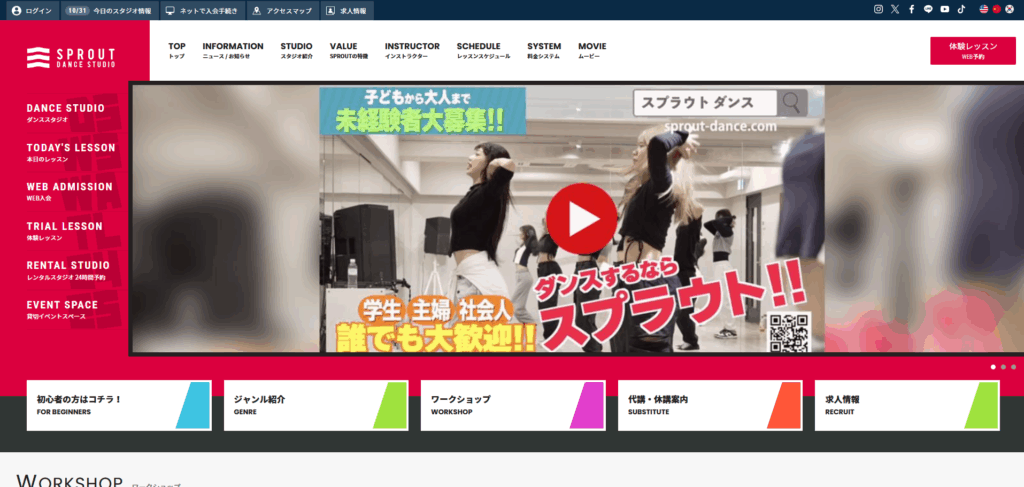Viewport: 1024px width, 487px height.
Task: Select TODAY'S LESSON in the sidebar
Action: pos(70,151)
